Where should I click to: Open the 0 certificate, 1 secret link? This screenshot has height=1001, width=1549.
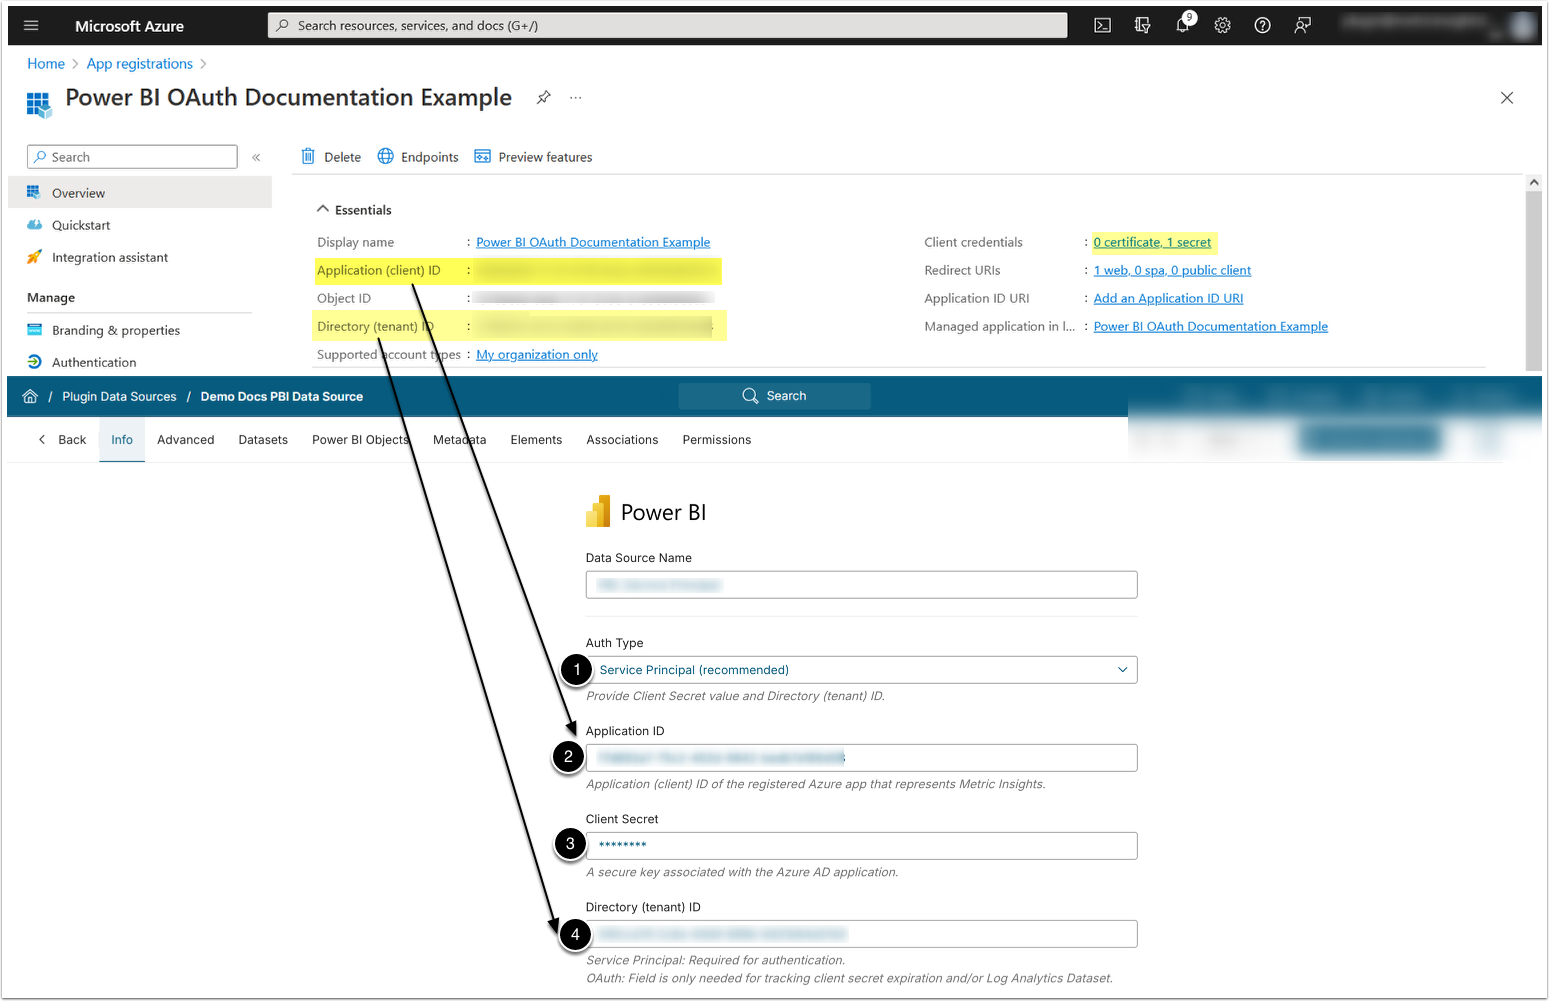[1152, 242]
